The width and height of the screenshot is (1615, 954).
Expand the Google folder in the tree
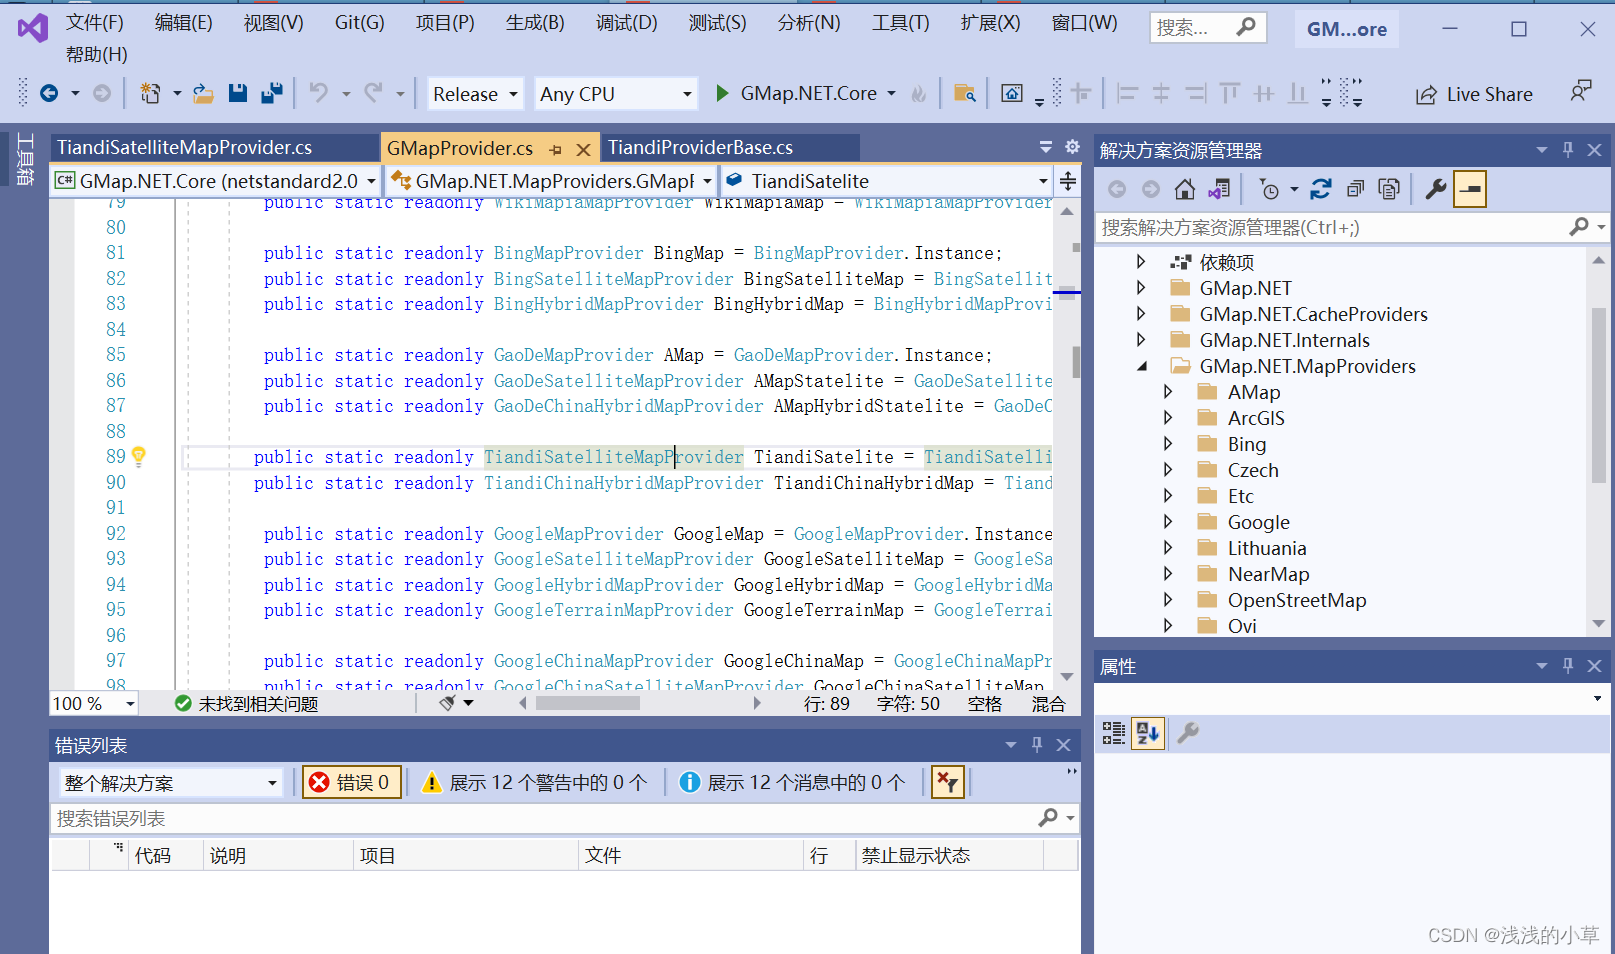coord(1167,522)
